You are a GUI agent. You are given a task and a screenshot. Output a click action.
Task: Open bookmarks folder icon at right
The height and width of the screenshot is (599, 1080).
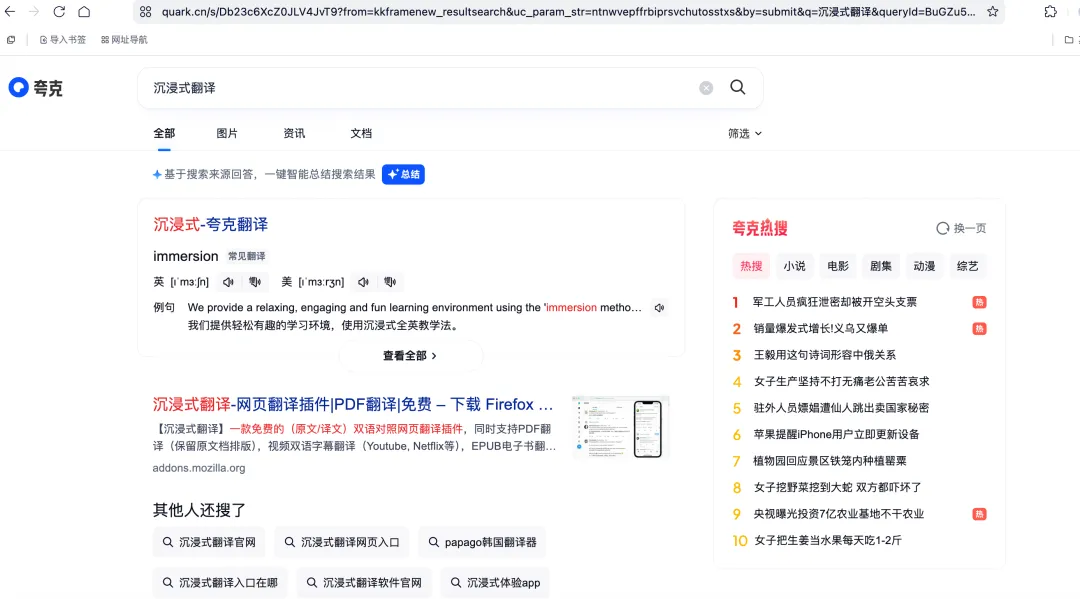click(1068, 40)
